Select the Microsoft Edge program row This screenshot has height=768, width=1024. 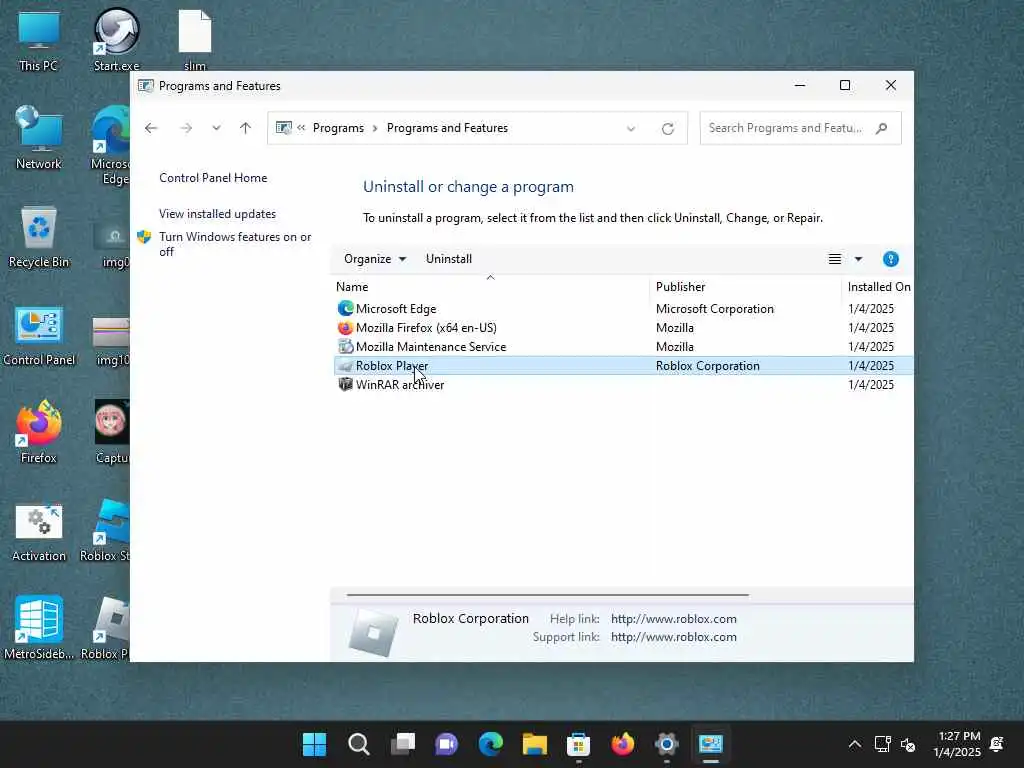624,309
